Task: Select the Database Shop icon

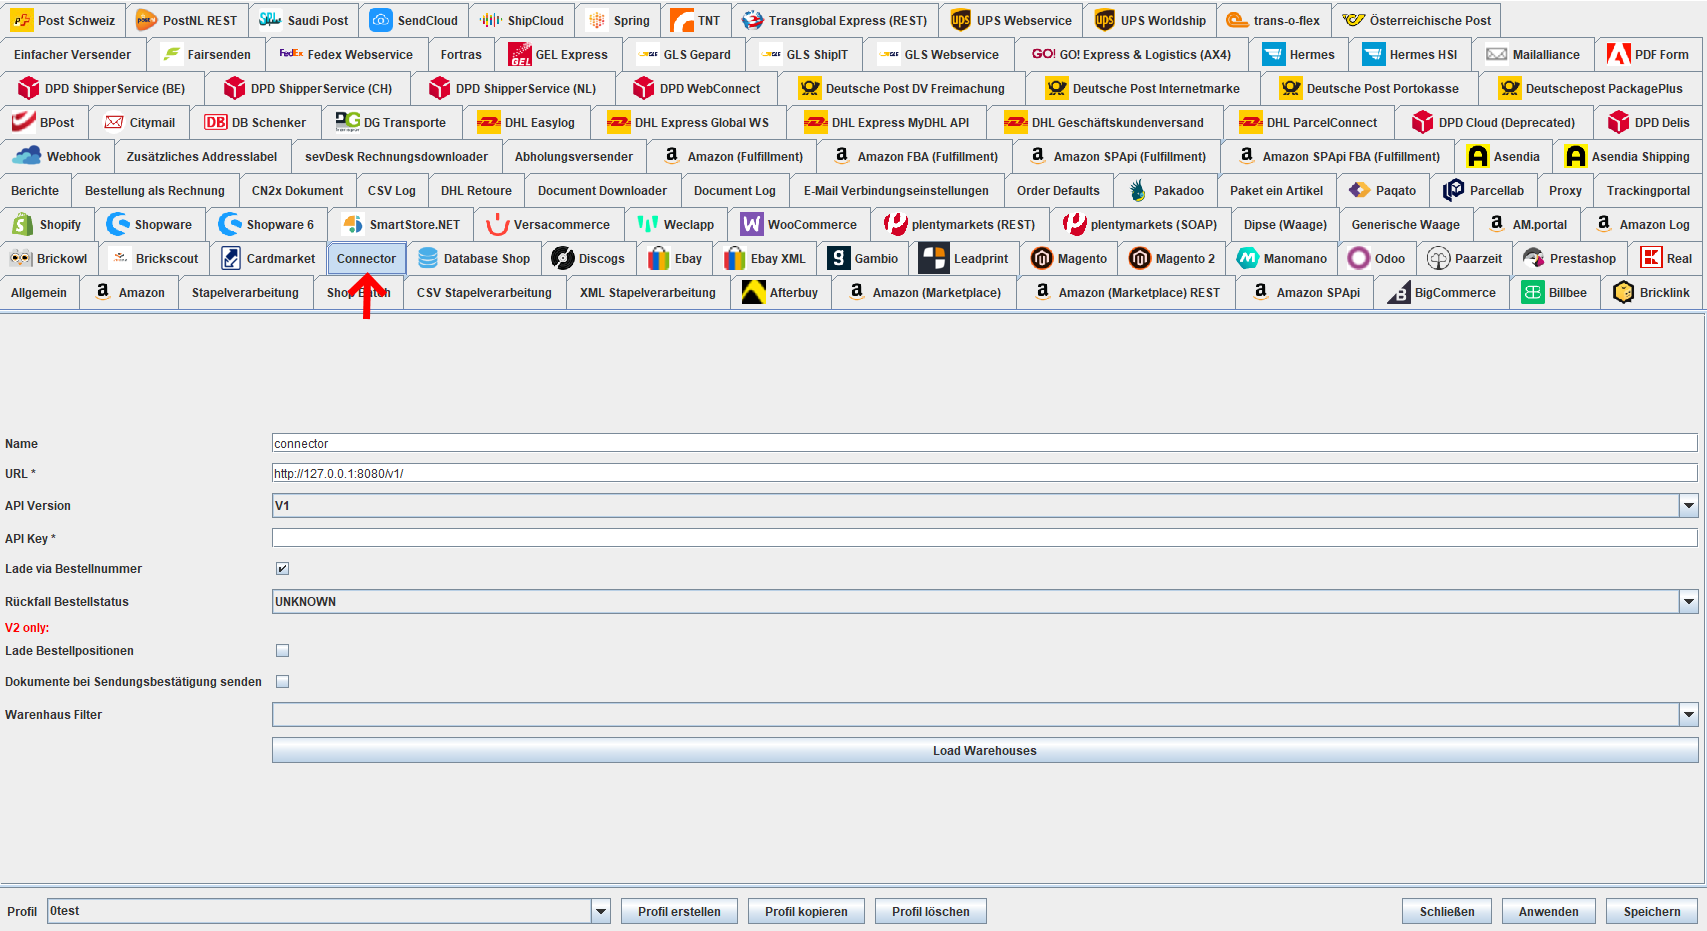Action: pyautogui.click(x=428, y=258)
